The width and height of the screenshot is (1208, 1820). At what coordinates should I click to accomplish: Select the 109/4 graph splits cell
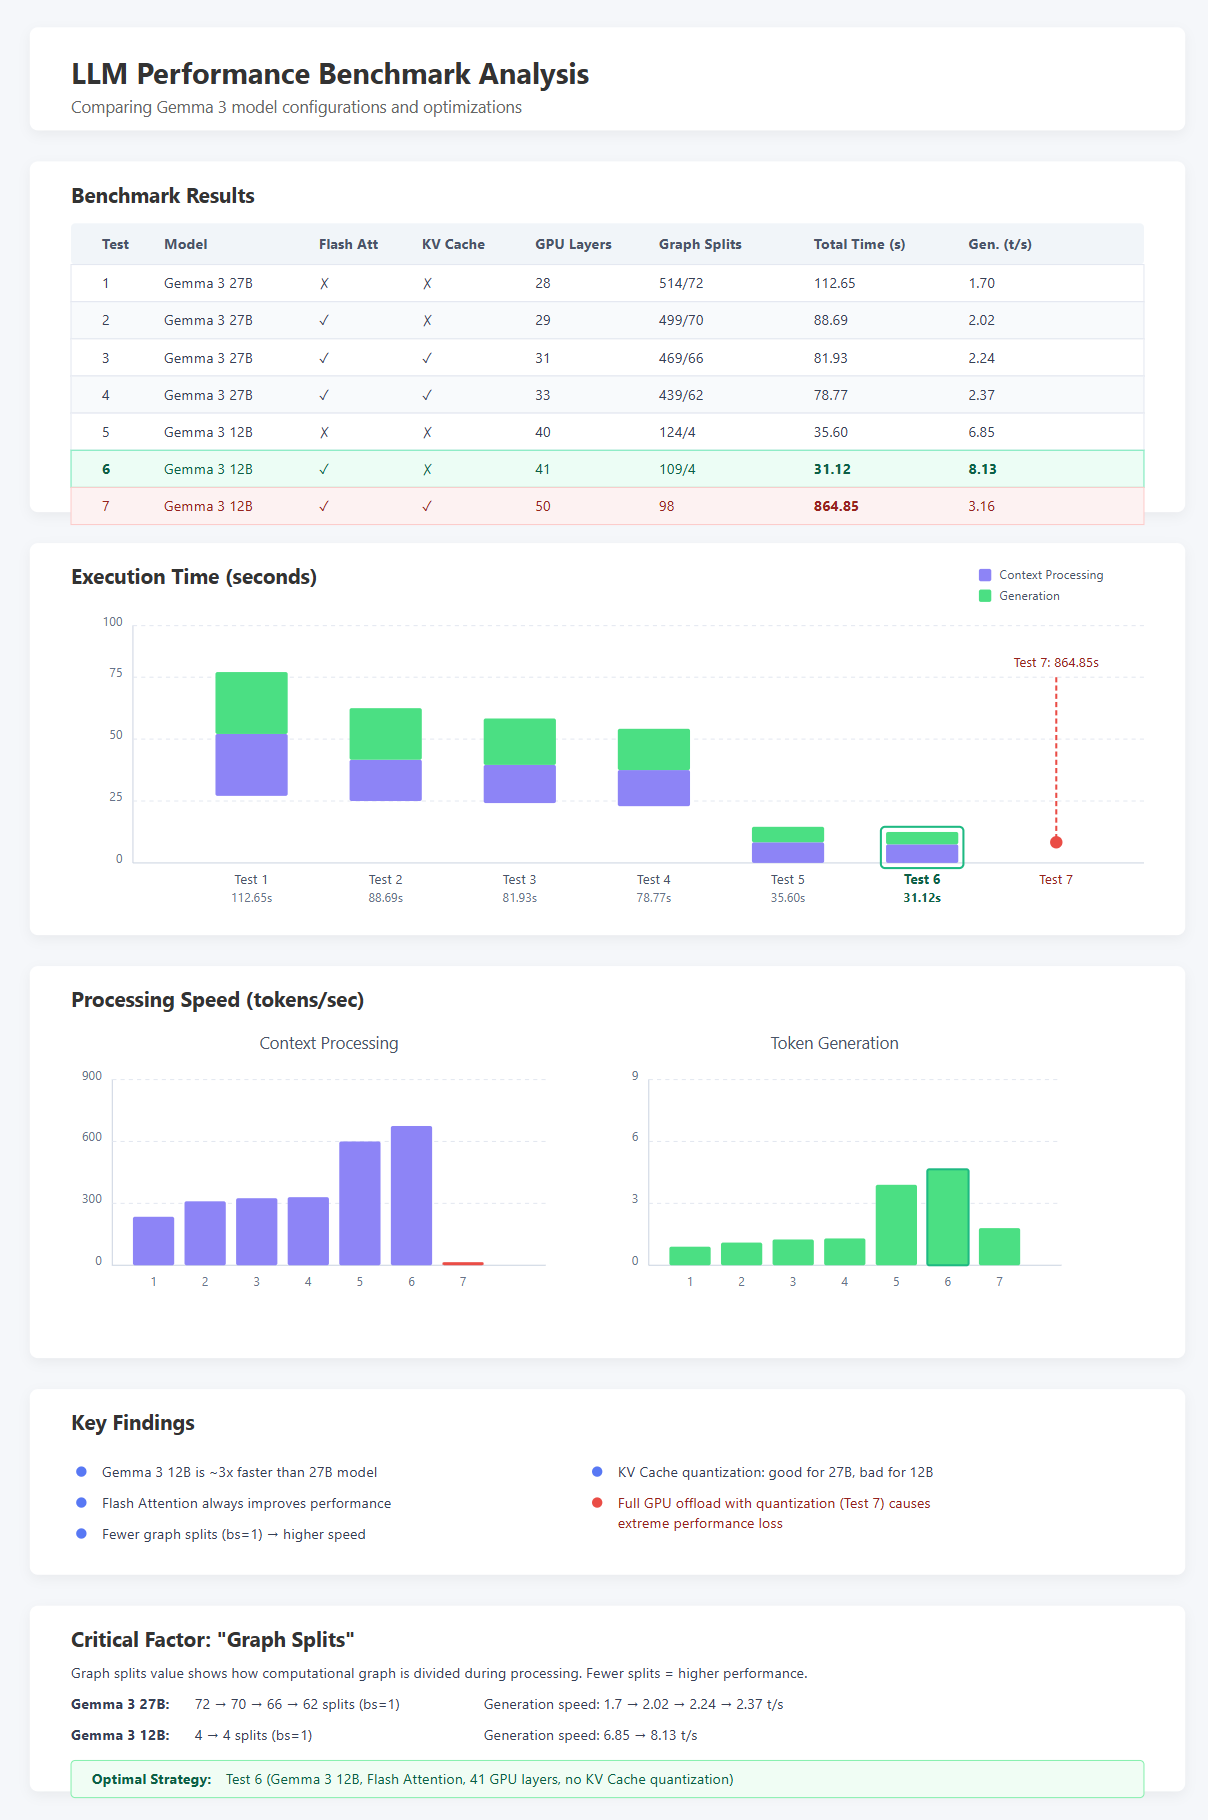click(x=677, y=469)
